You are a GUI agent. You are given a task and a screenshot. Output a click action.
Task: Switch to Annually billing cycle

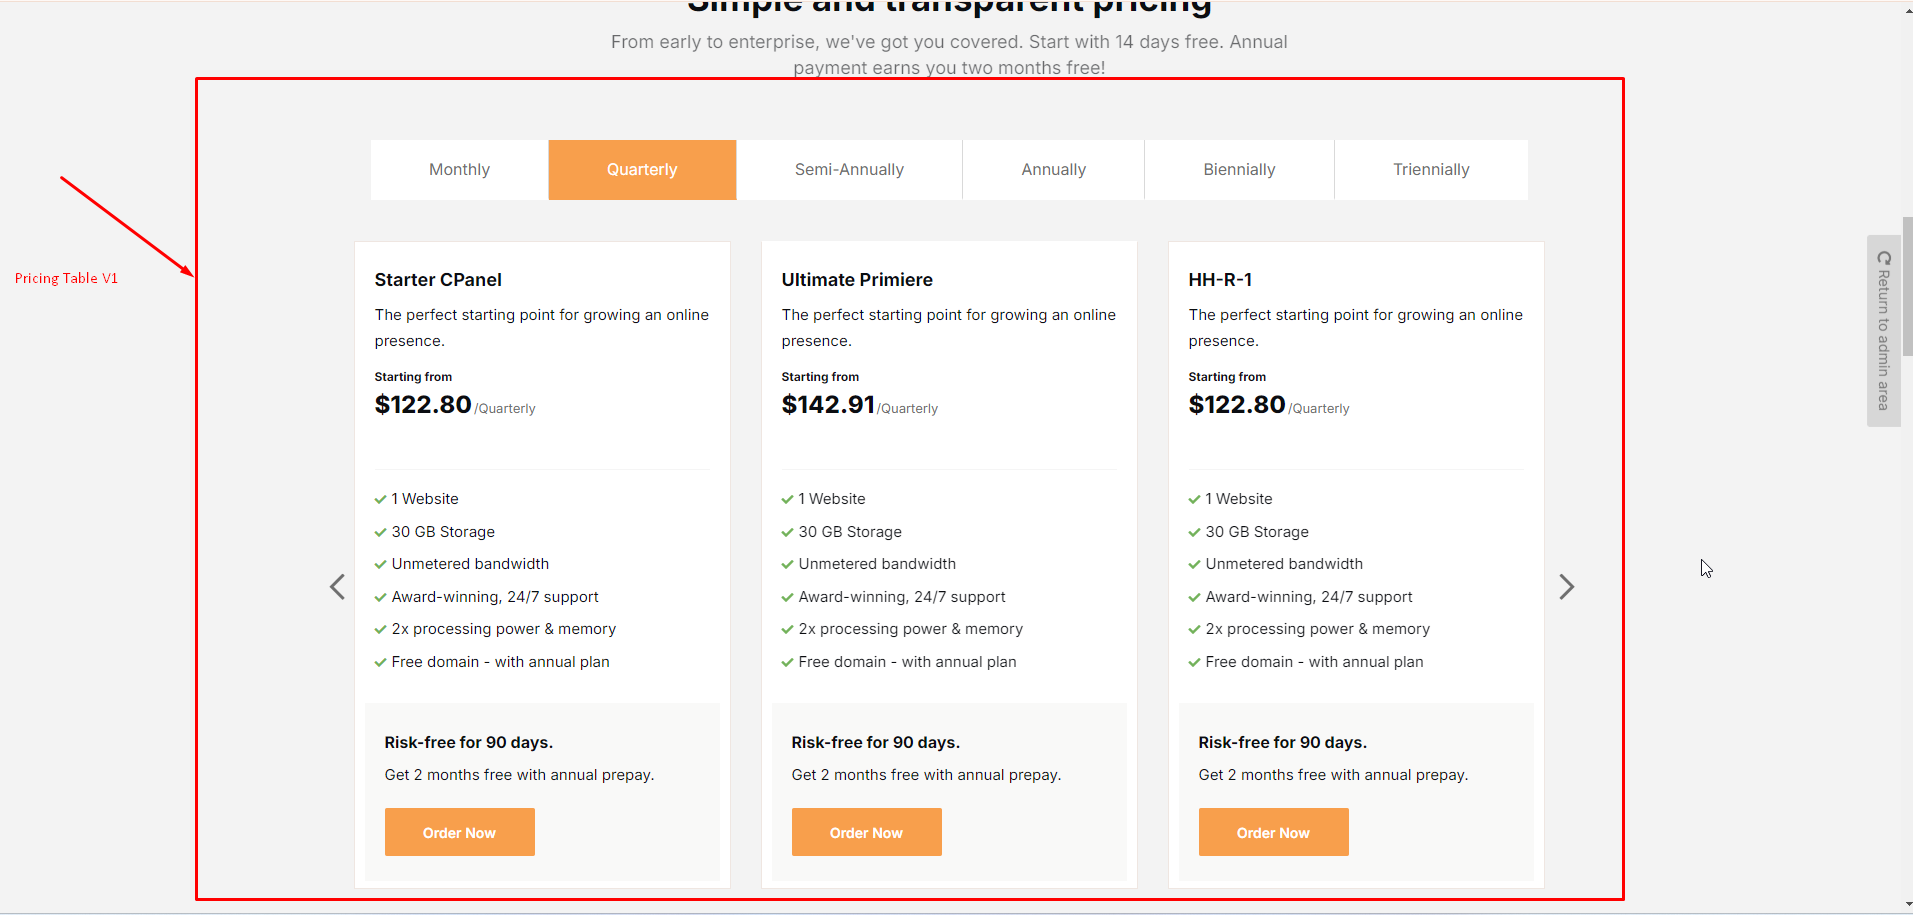pyautogui.click(x=1053, y=170)
